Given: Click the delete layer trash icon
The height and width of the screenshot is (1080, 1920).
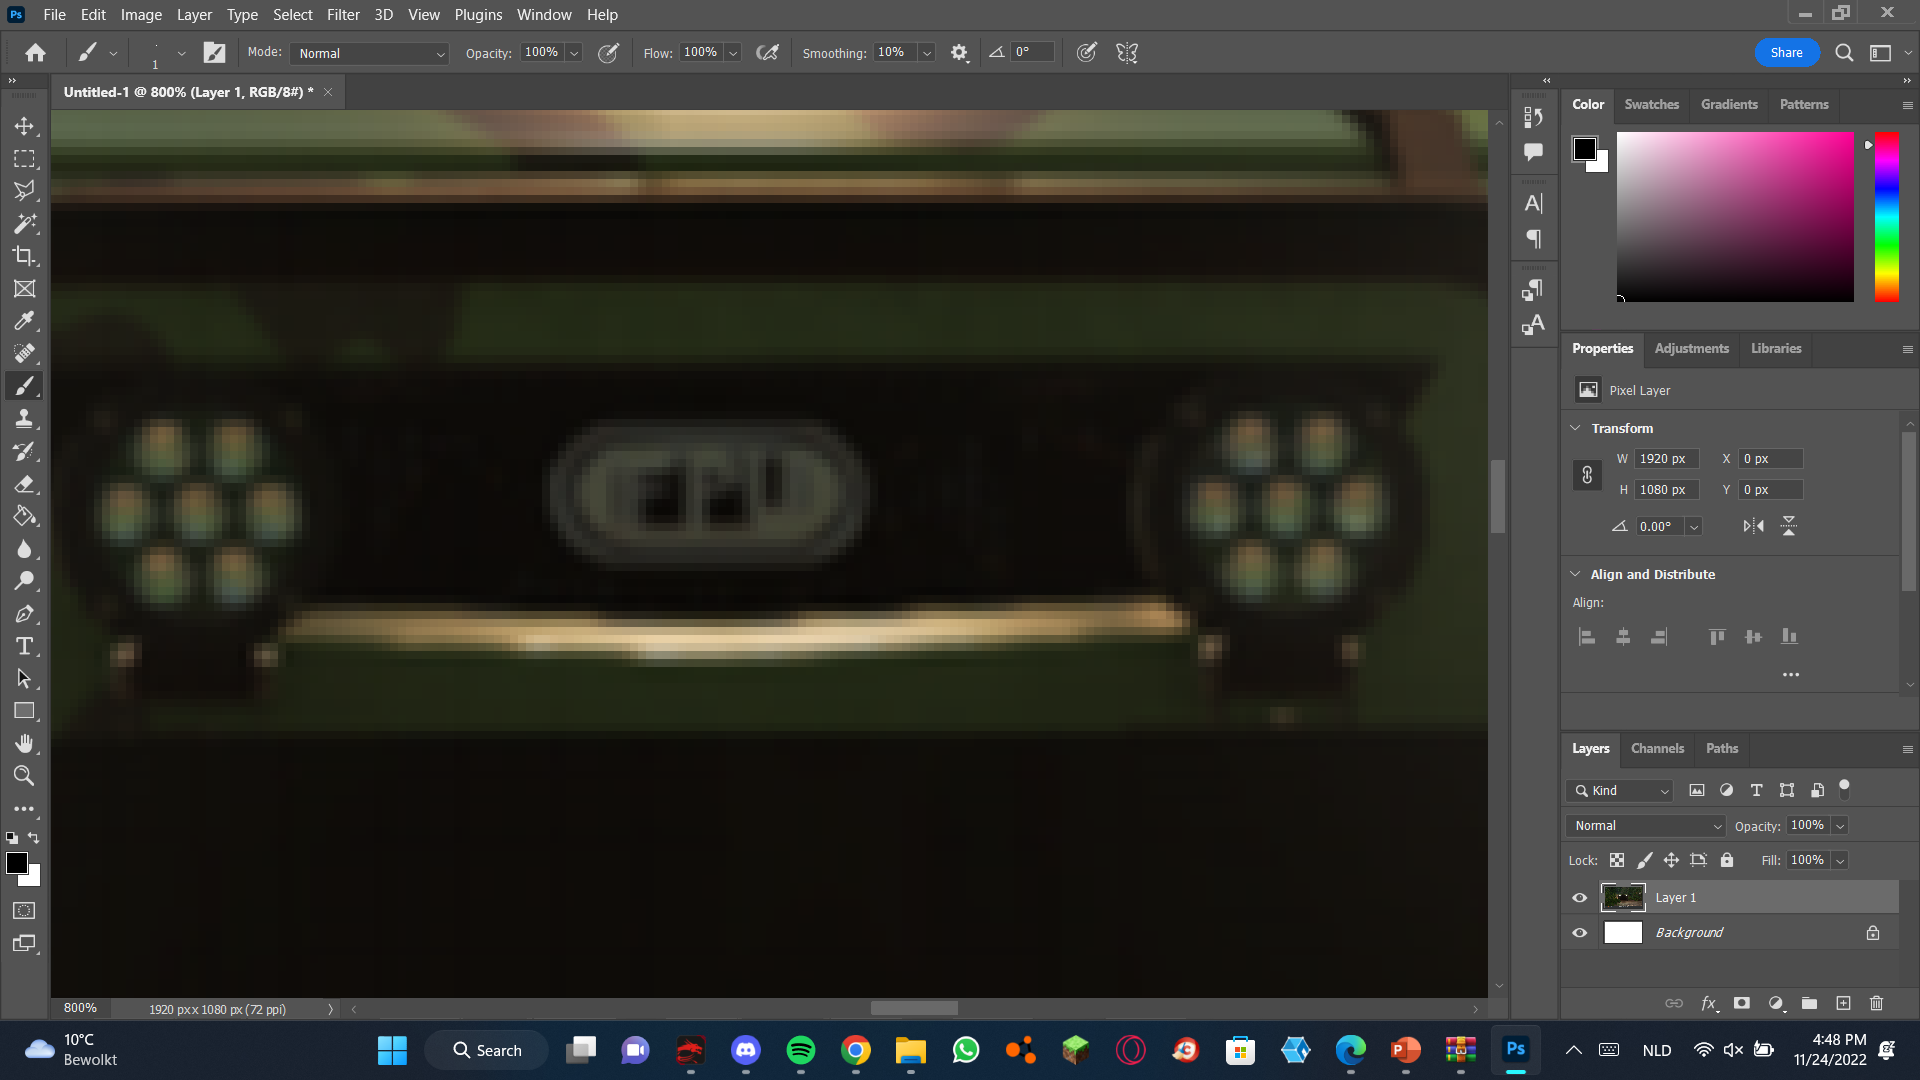Looking at the screenshot, I should tap(1876, 1003).
